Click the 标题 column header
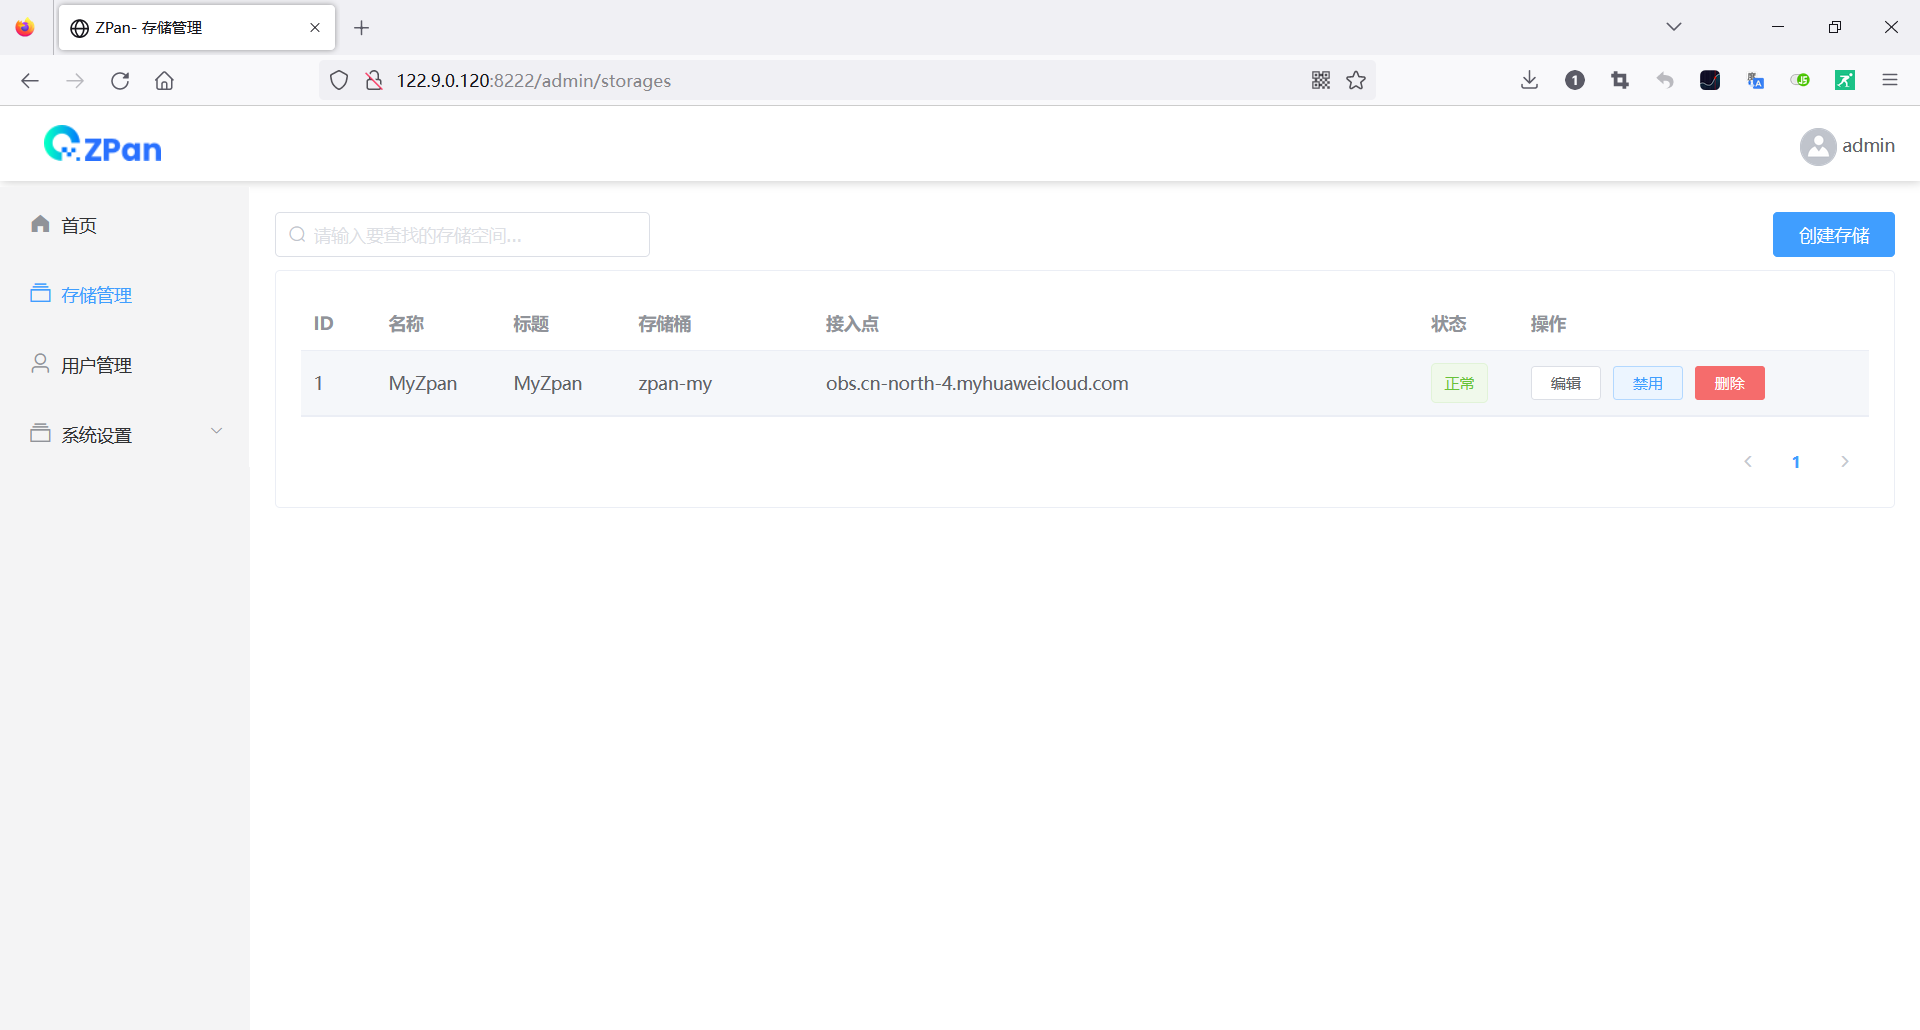 (x=531, y=323)
